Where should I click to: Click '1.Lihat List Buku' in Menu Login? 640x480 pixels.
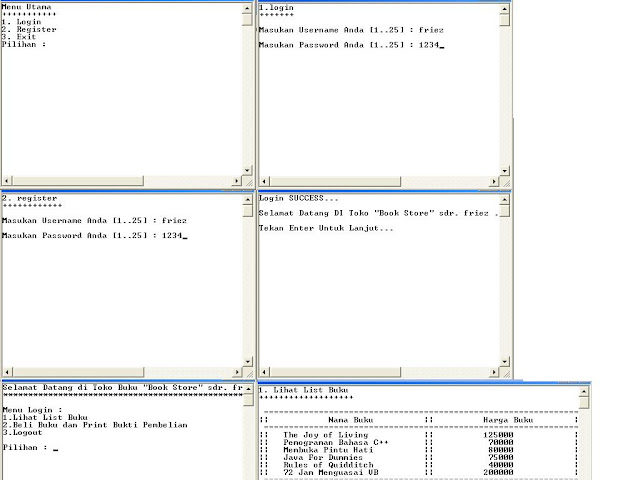(45, 418)
